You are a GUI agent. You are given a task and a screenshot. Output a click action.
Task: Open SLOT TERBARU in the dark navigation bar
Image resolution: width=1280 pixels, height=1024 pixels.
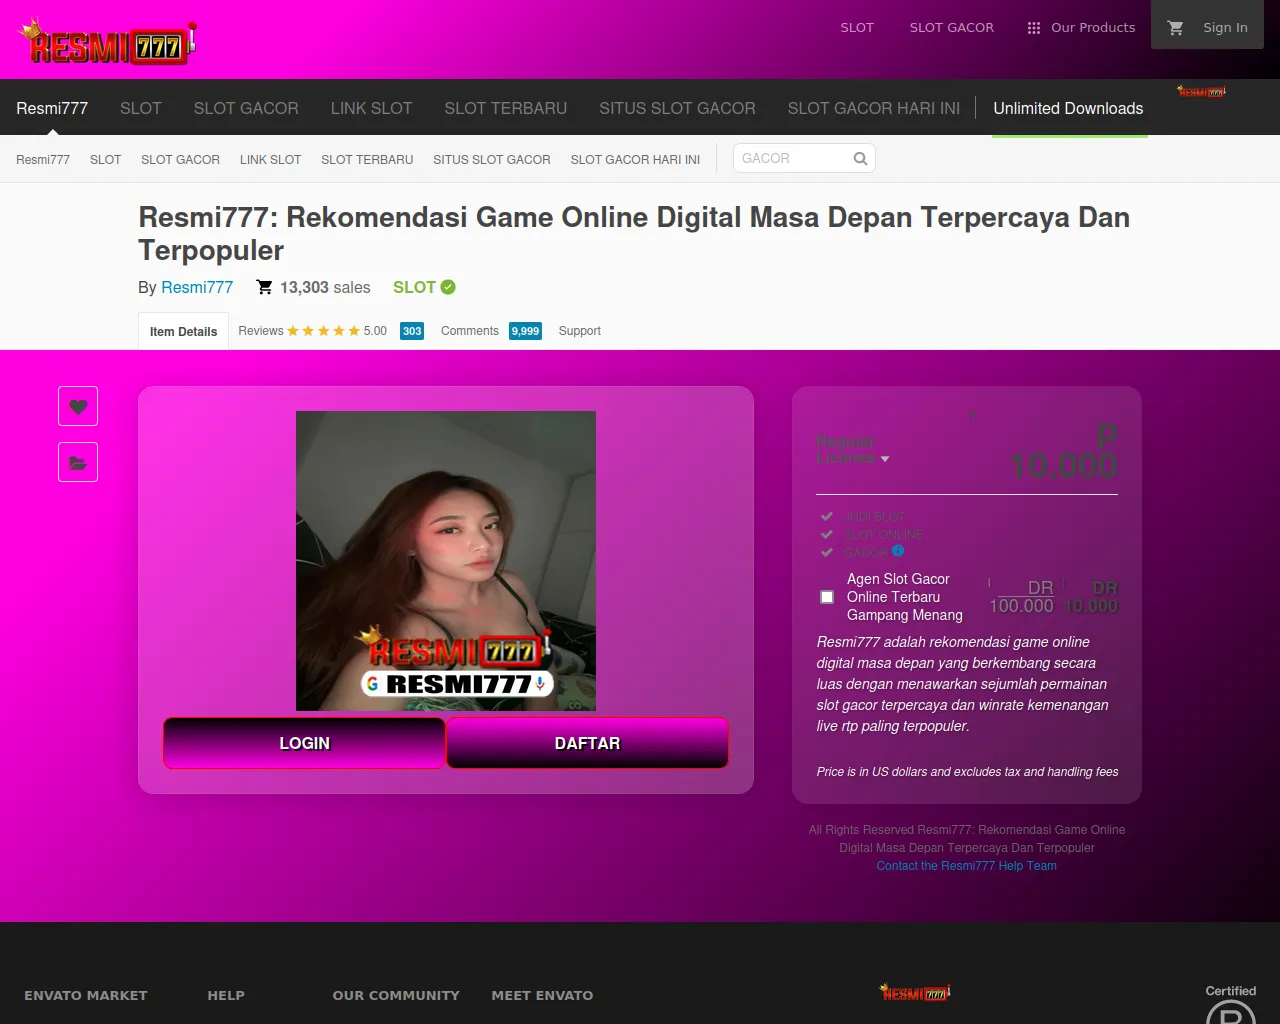(x=506, y=108)
